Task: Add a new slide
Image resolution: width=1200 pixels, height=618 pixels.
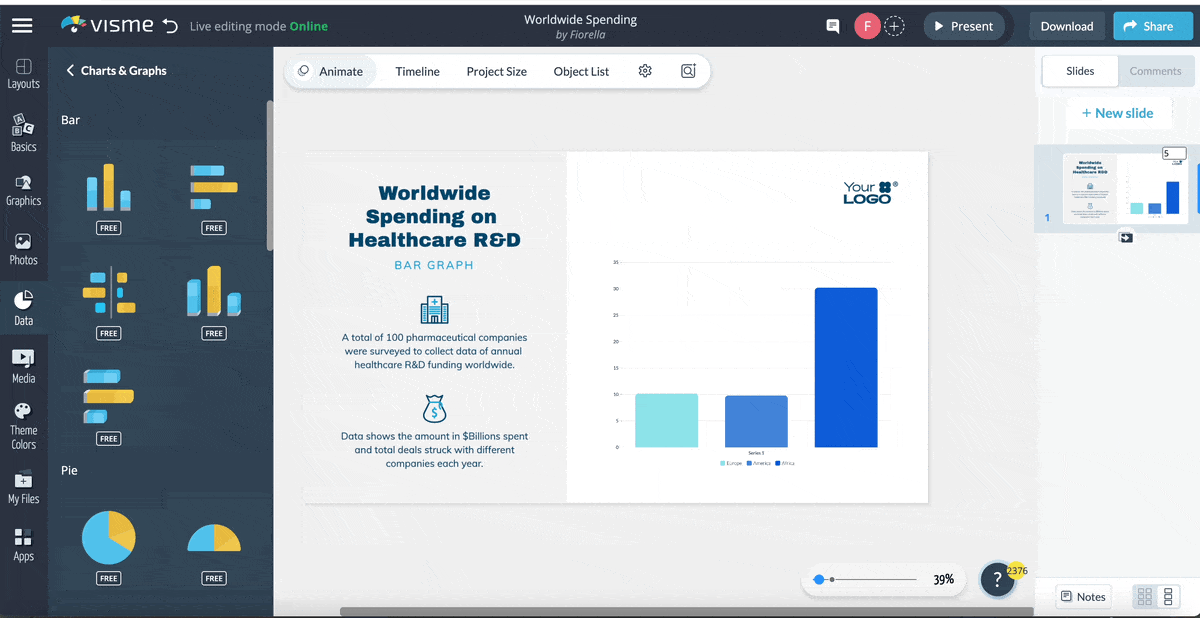Action: [x=1117, y=113]
